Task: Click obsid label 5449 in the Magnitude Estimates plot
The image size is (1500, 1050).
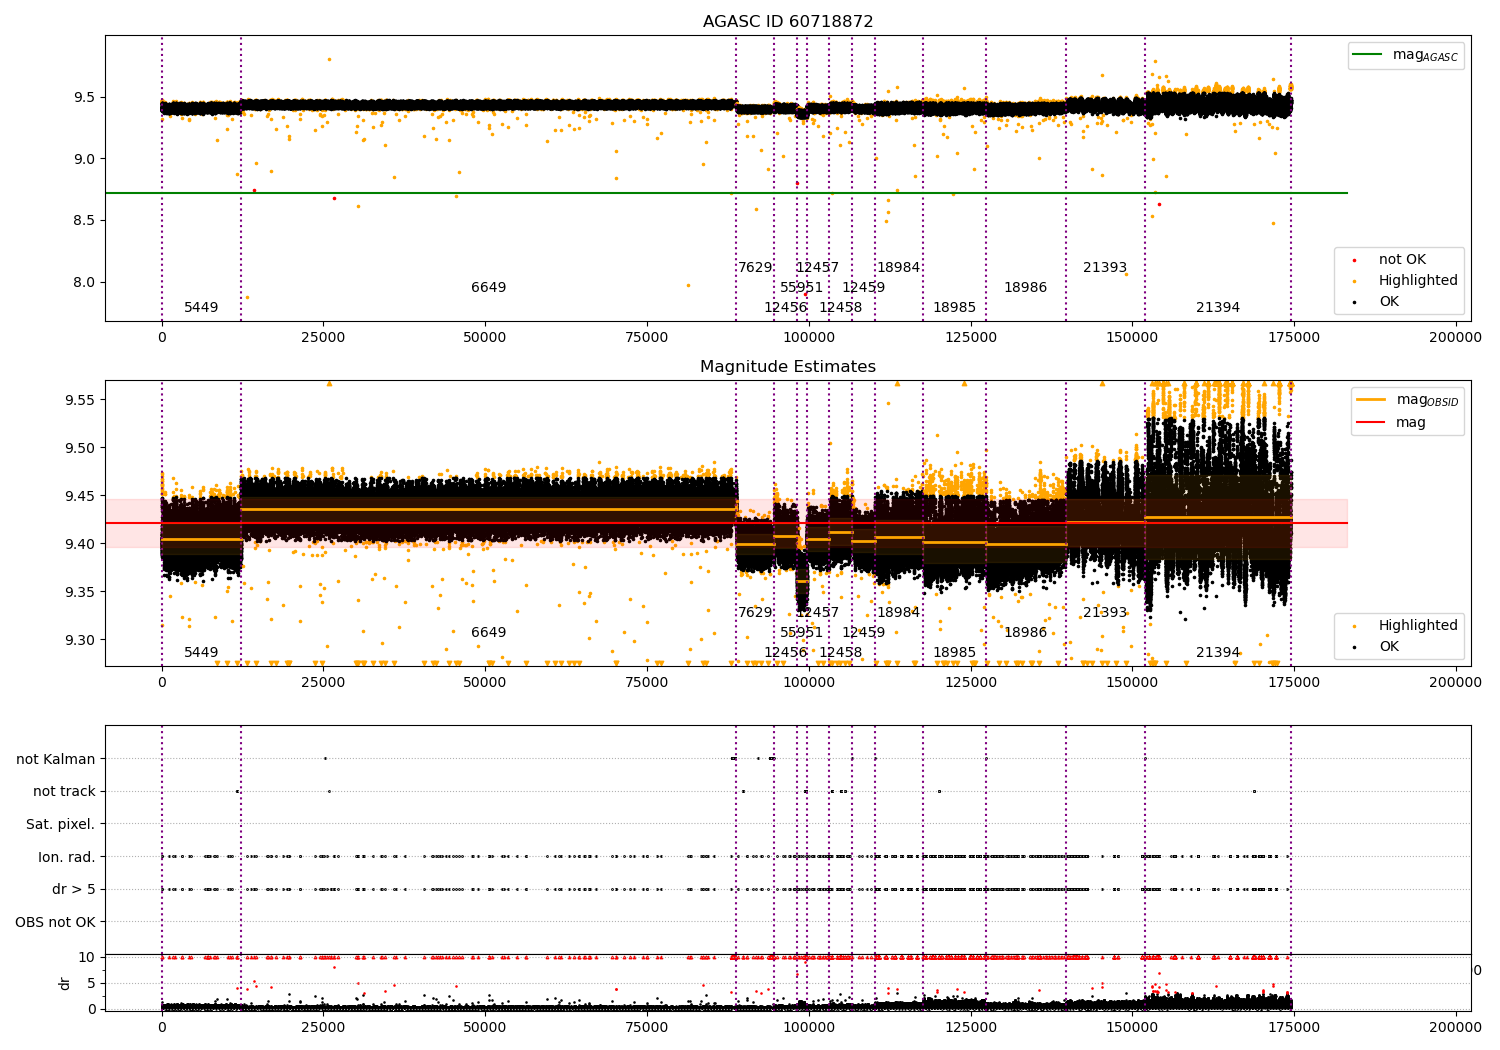Action: click(x=201, y=652)
